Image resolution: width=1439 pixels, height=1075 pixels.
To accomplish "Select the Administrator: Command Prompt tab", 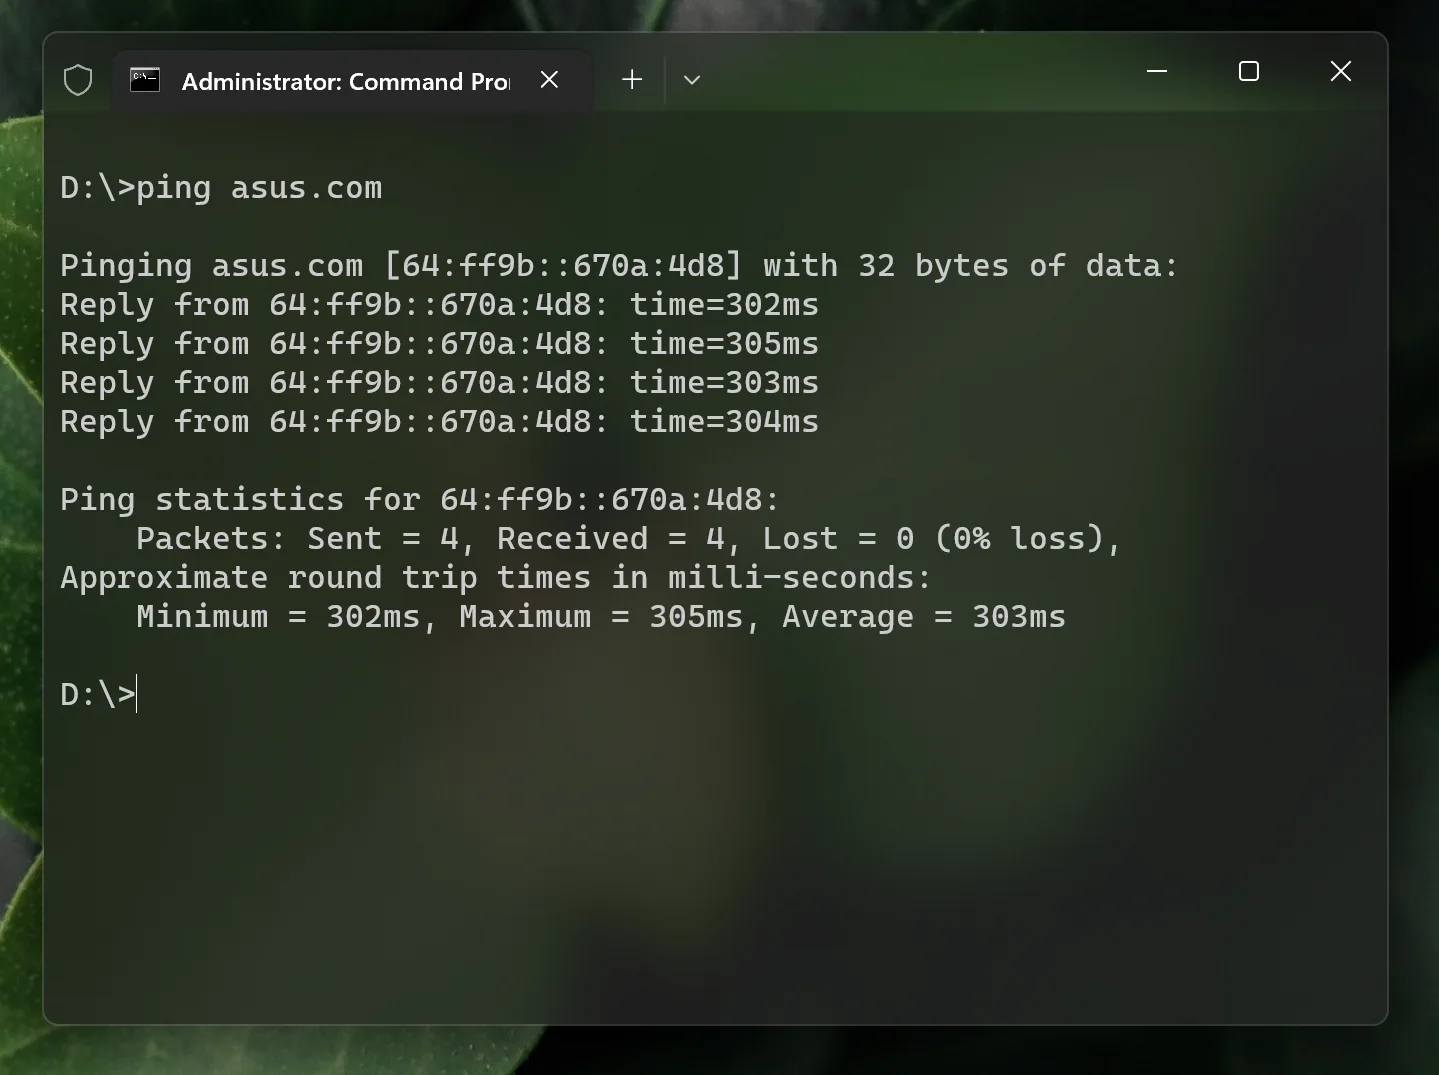I will [x=352, y=81].
